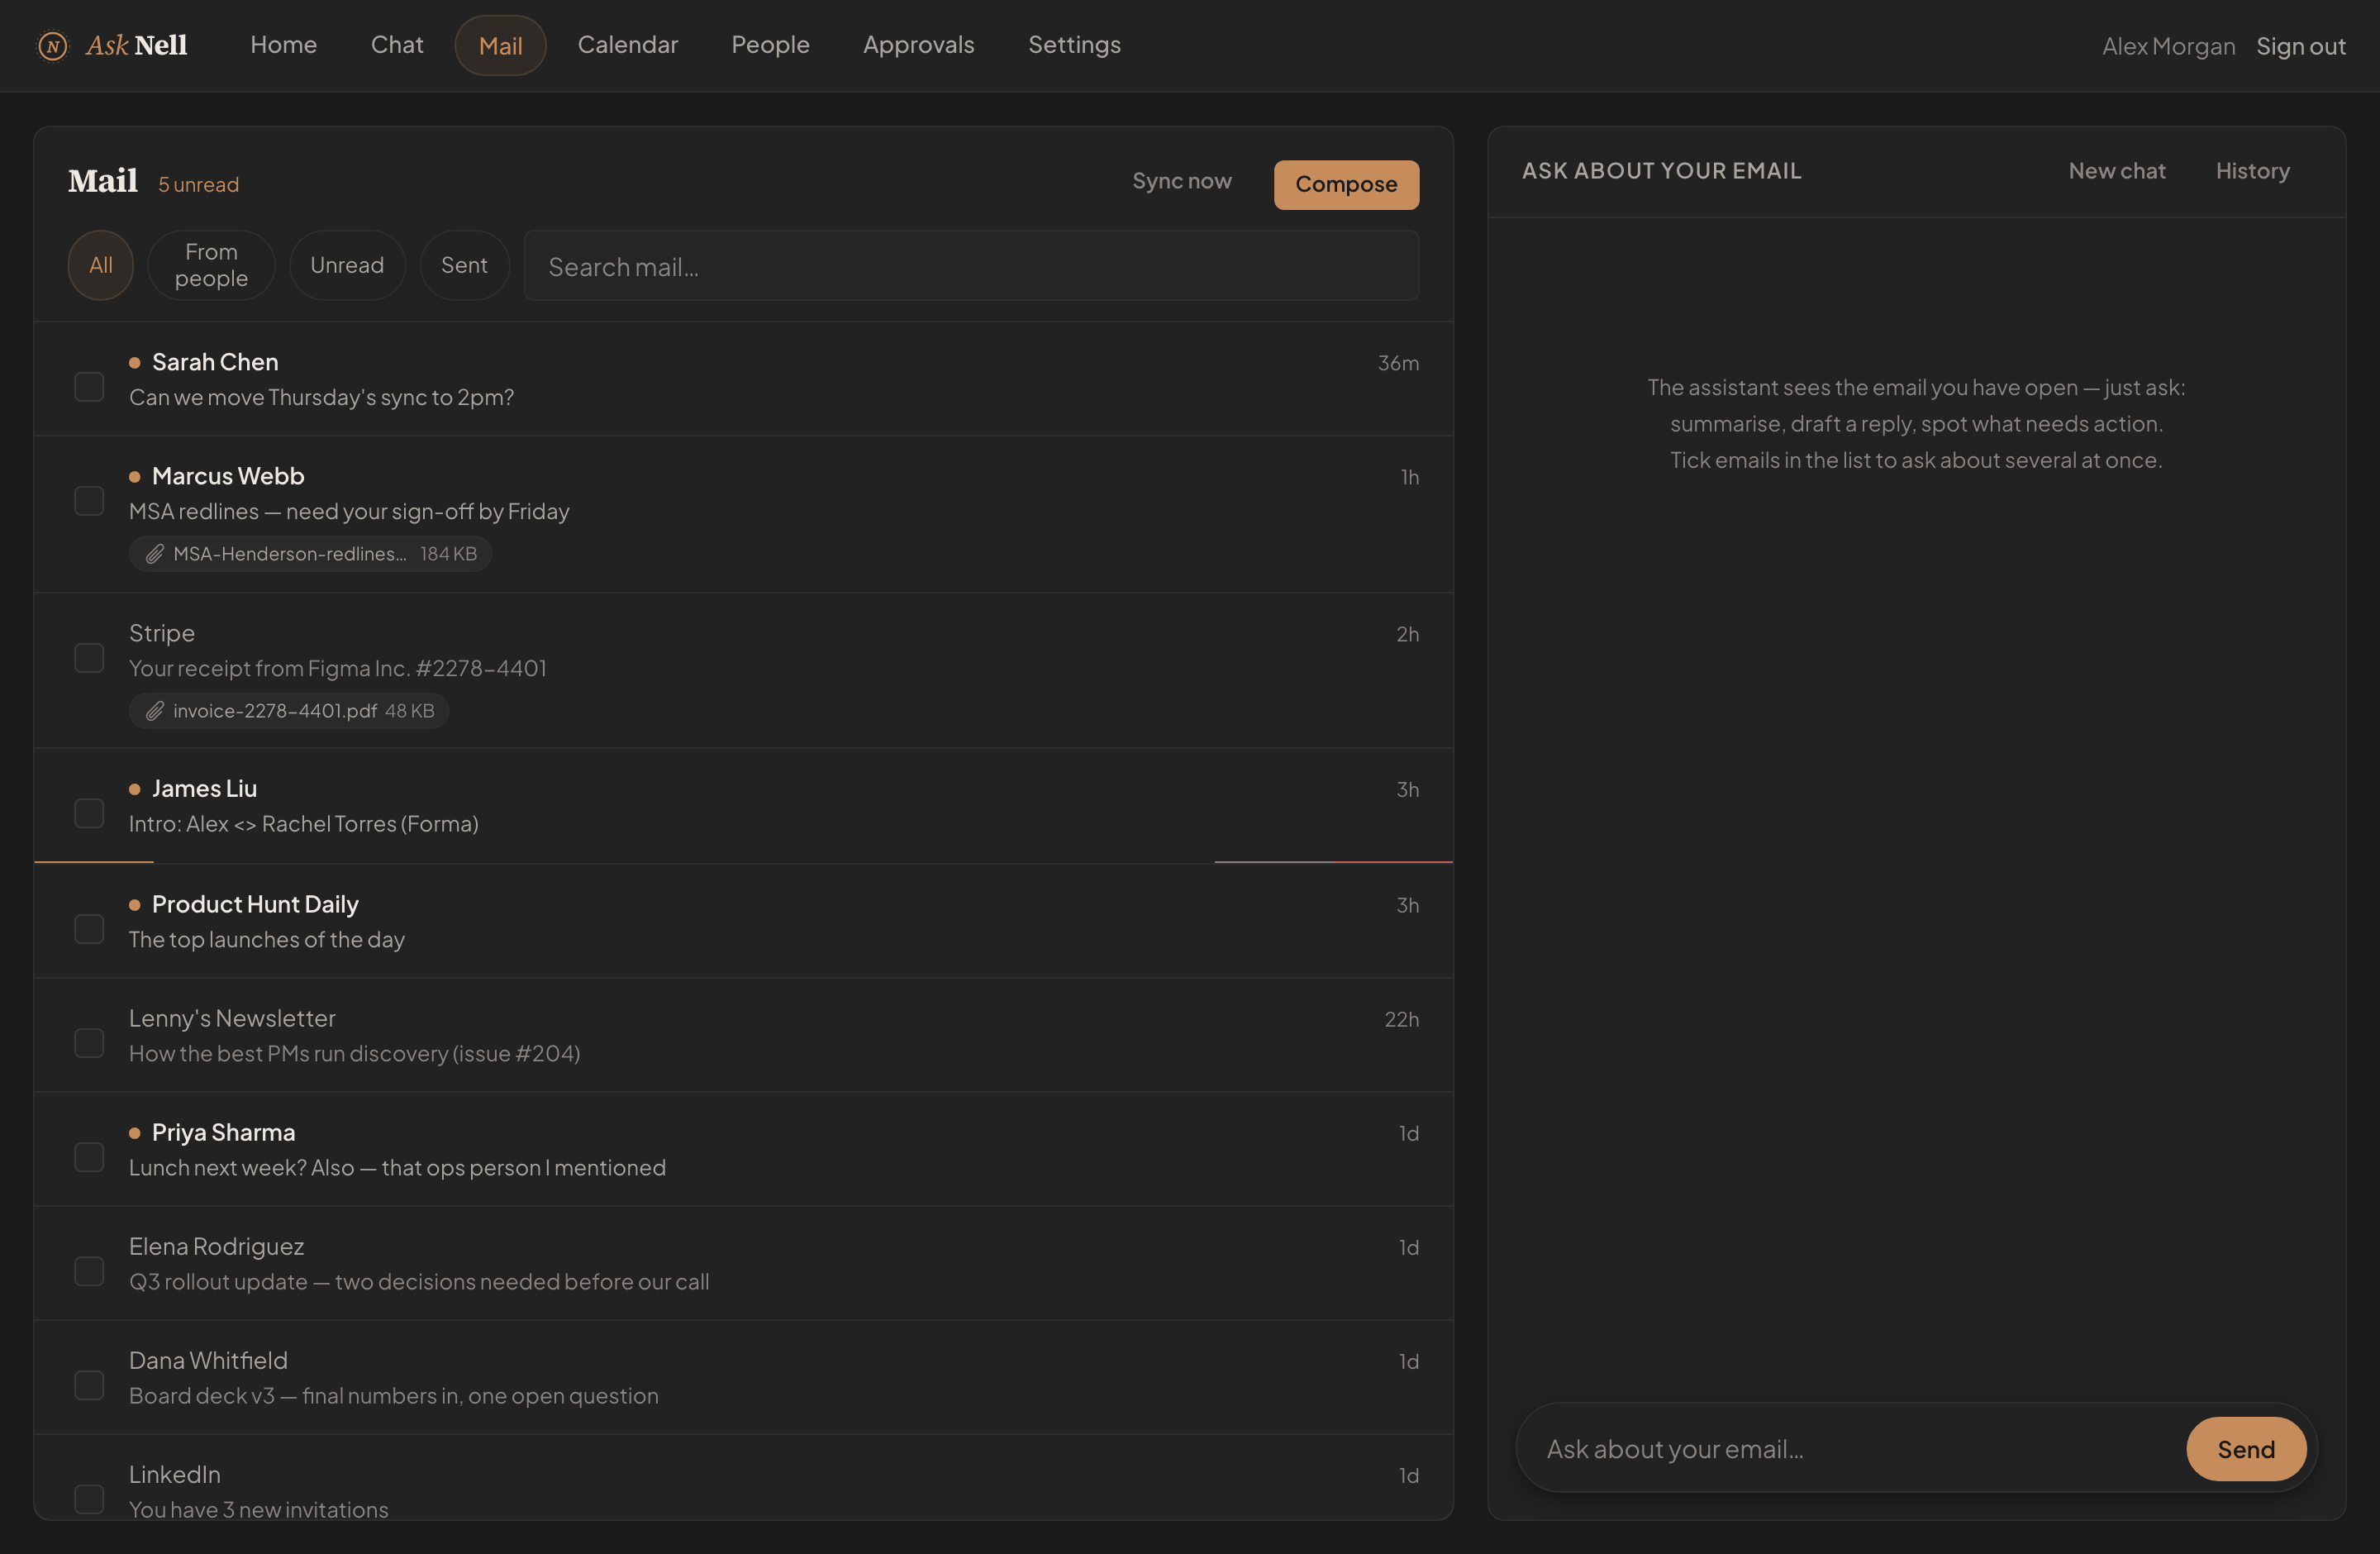Tick the checkbox for Marcus Webb email

click(89, 501)
